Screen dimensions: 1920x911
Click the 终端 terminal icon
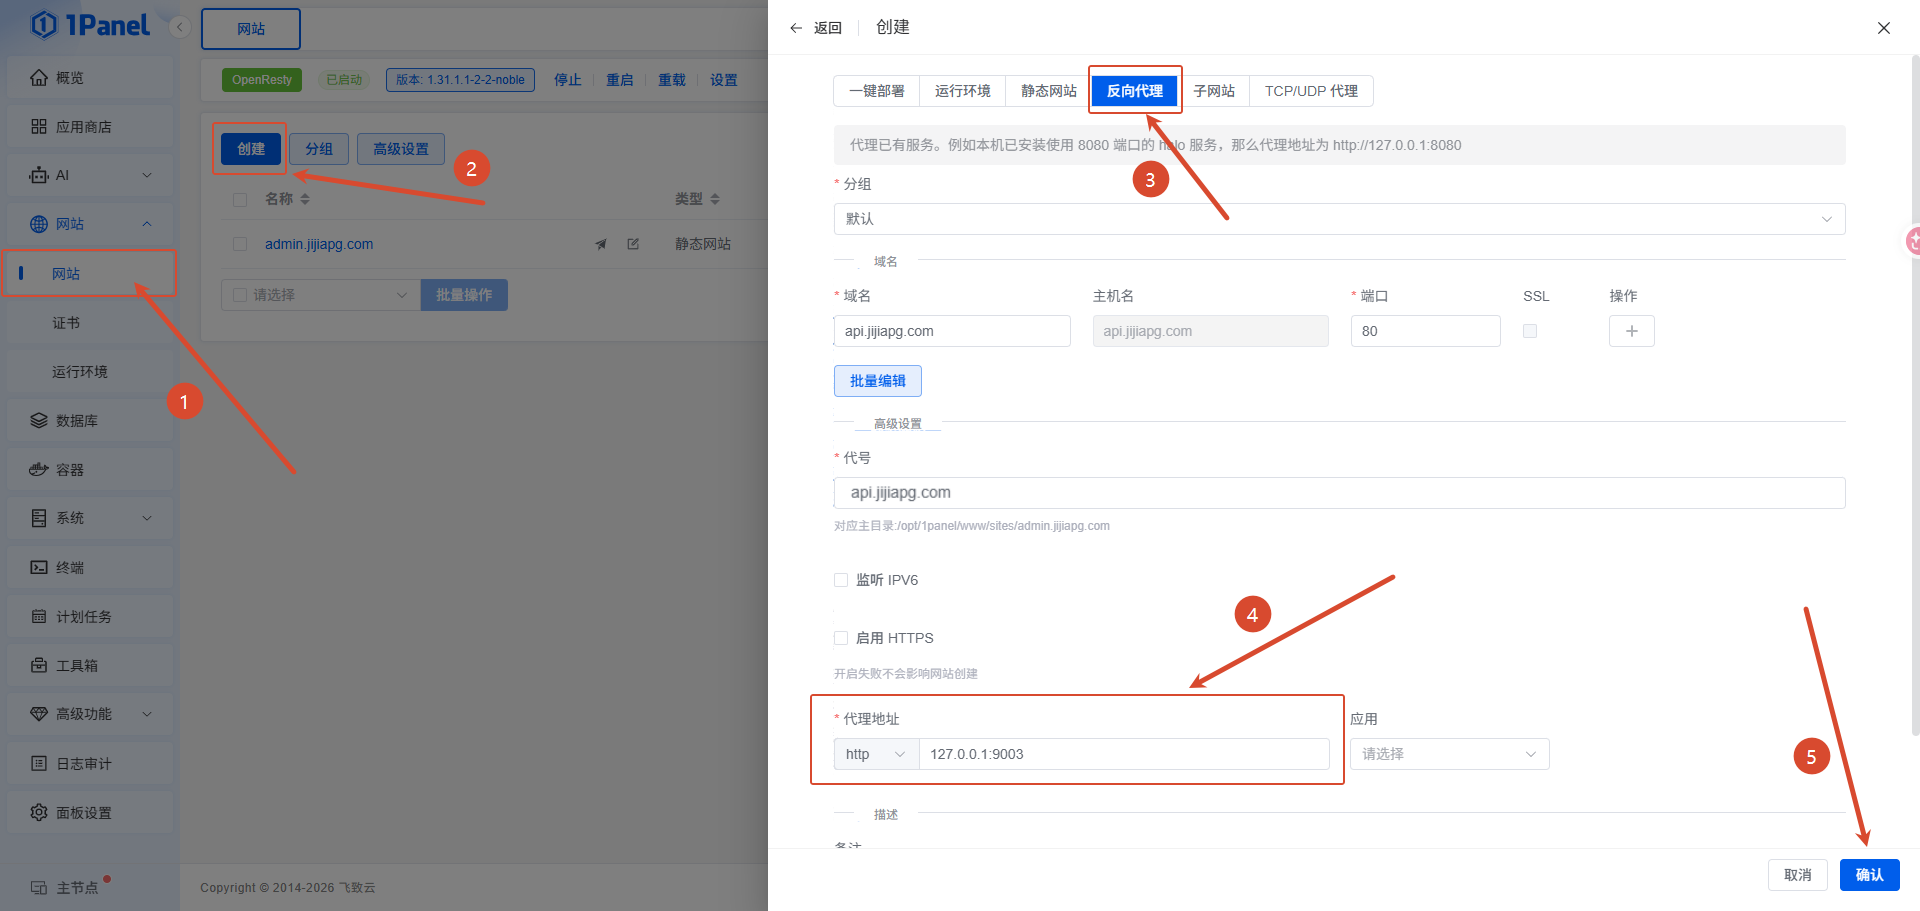[x=39, y=567]
